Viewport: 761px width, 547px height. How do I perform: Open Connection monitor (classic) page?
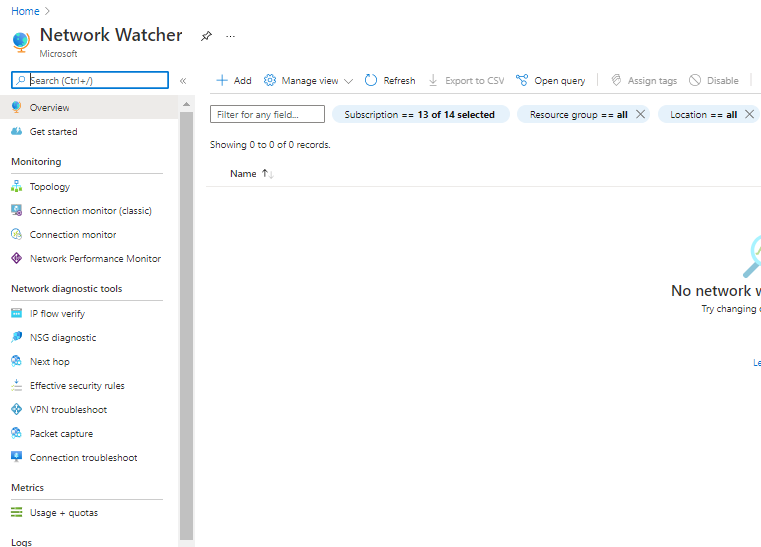pyautogui.click(x=91, y=211)
